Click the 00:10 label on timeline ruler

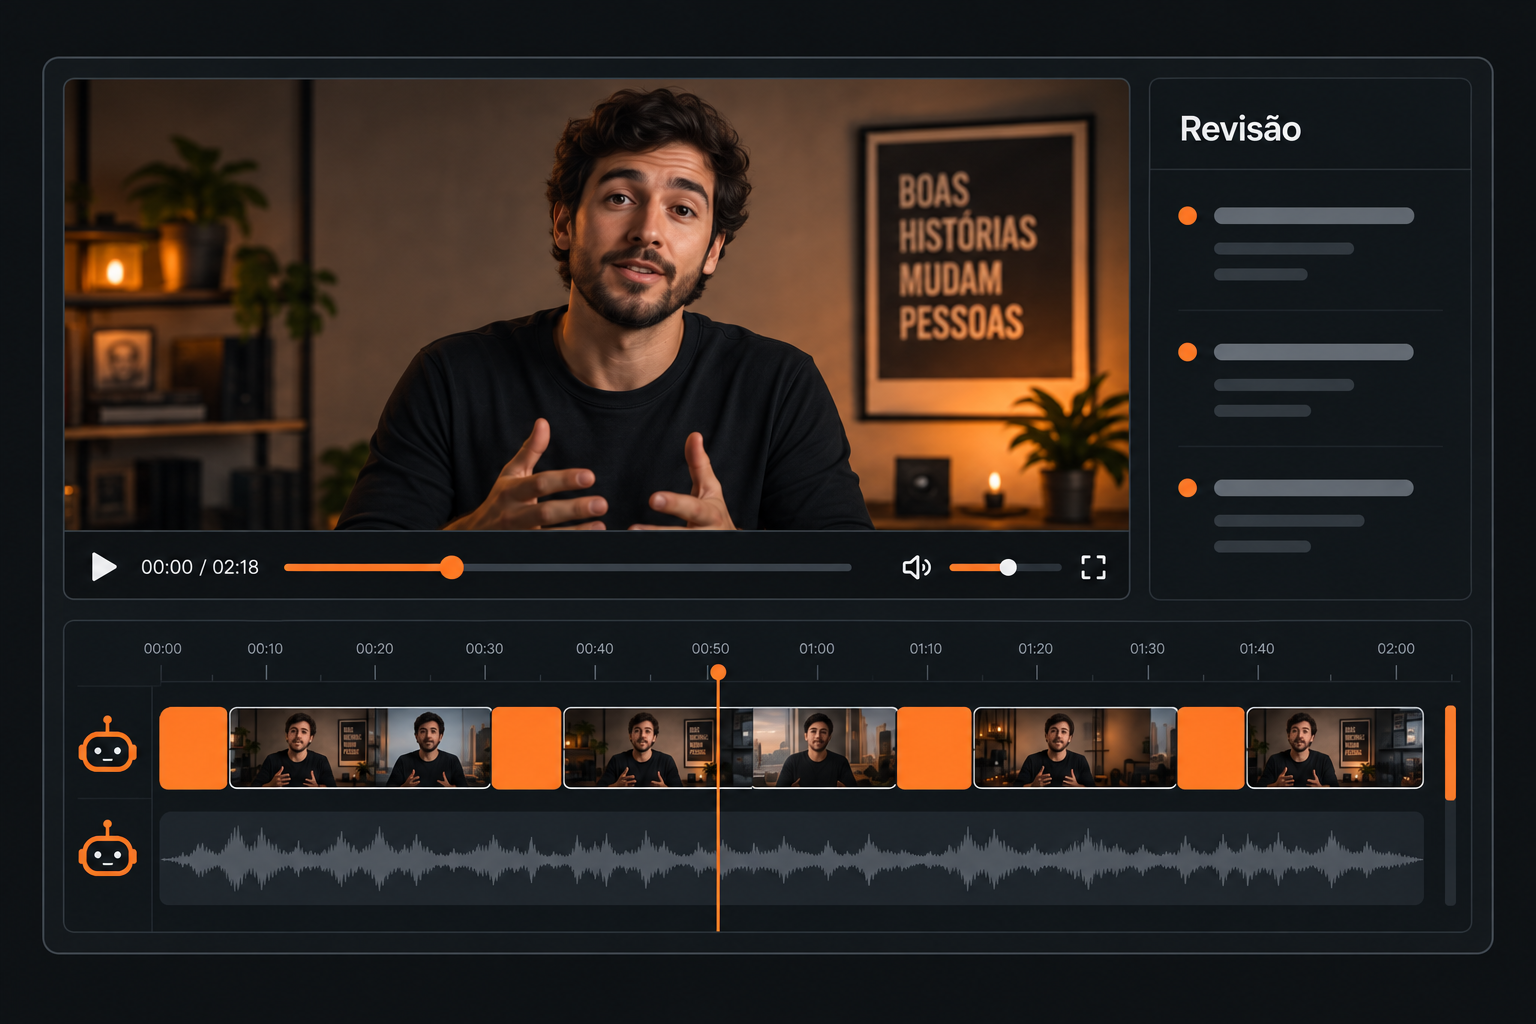pyautogui.click(x=265, y=648)
